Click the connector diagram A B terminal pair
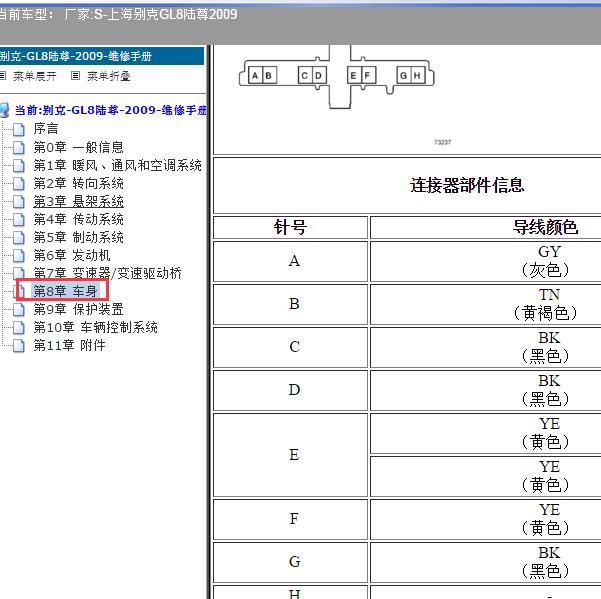 (x=262, y=75)
